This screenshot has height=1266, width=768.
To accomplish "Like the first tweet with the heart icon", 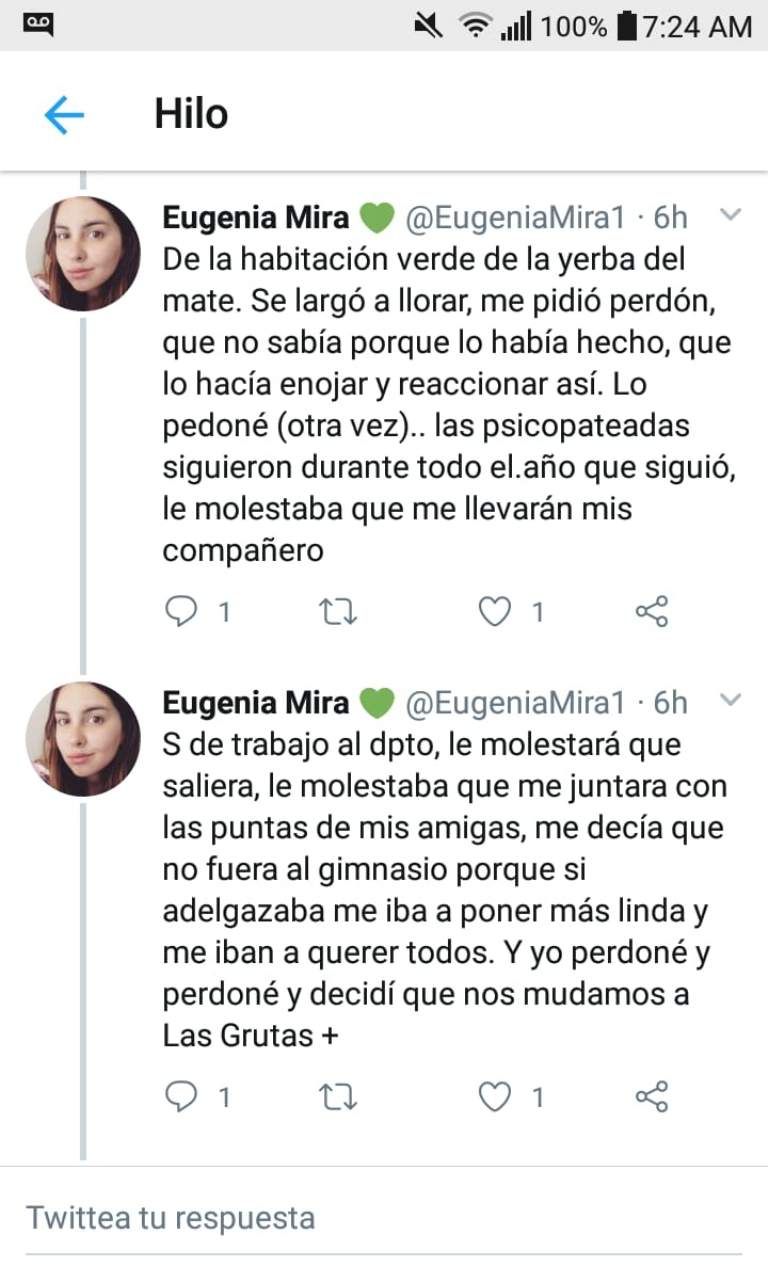I will coord(494,612).
